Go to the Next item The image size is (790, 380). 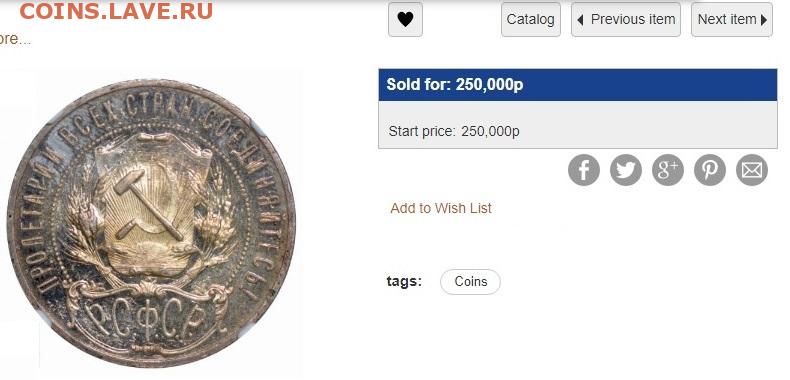pyautogui.click(x=732, y=19)
